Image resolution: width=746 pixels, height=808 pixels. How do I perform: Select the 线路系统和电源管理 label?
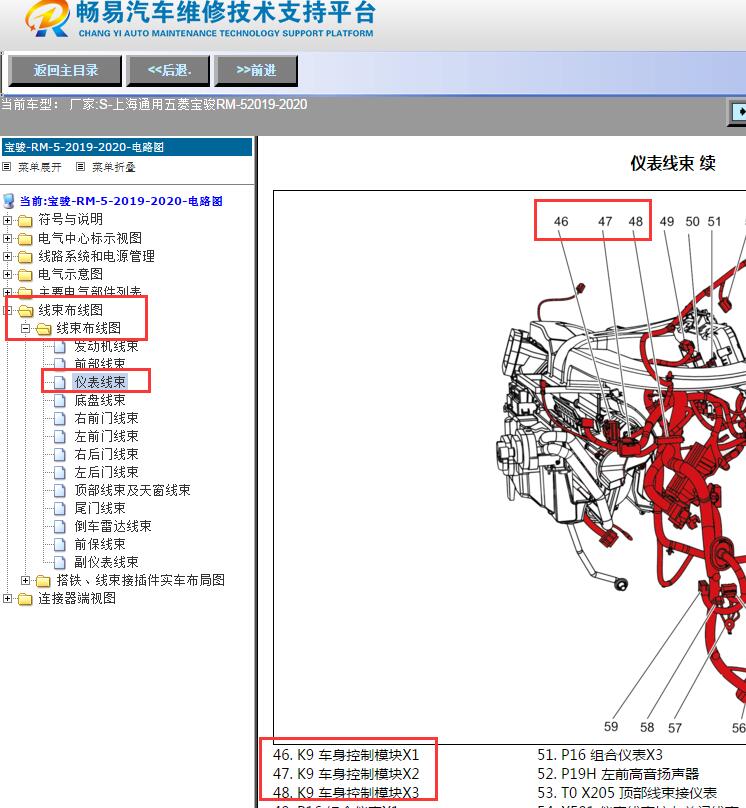(96, 256)
